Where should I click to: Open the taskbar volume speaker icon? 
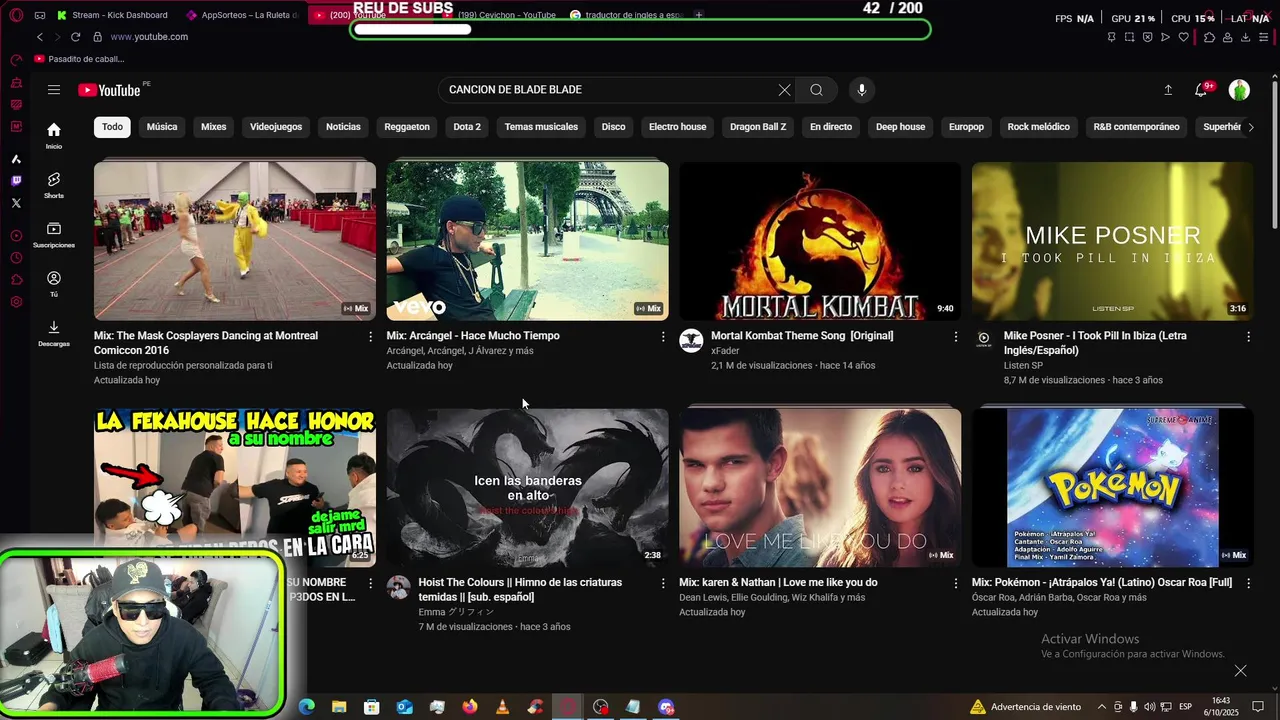coord(1149,707)
